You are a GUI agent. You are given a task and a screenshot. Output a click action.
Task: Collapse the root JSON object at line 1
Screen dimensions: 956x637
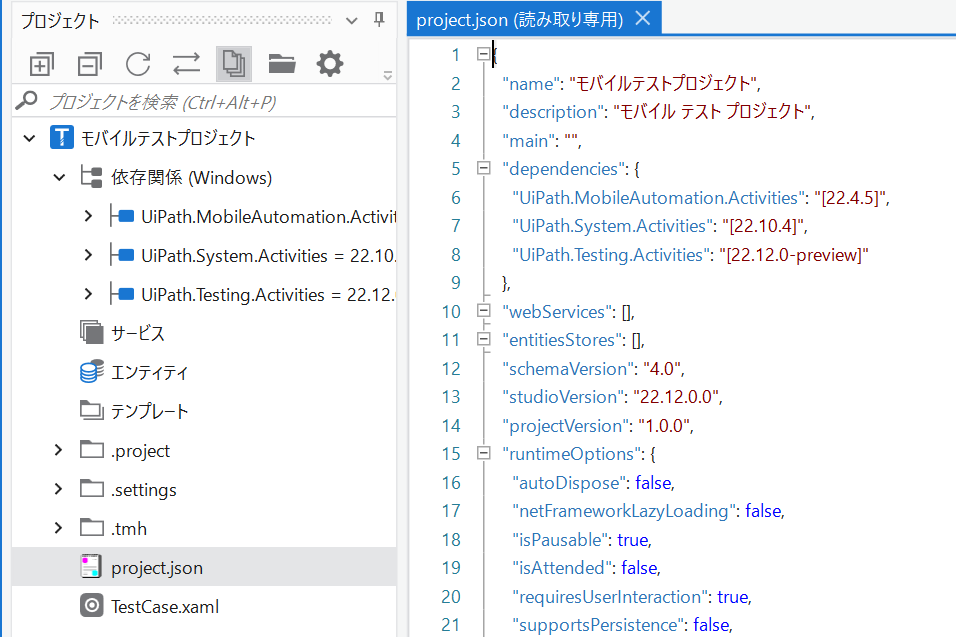(483, 54)
